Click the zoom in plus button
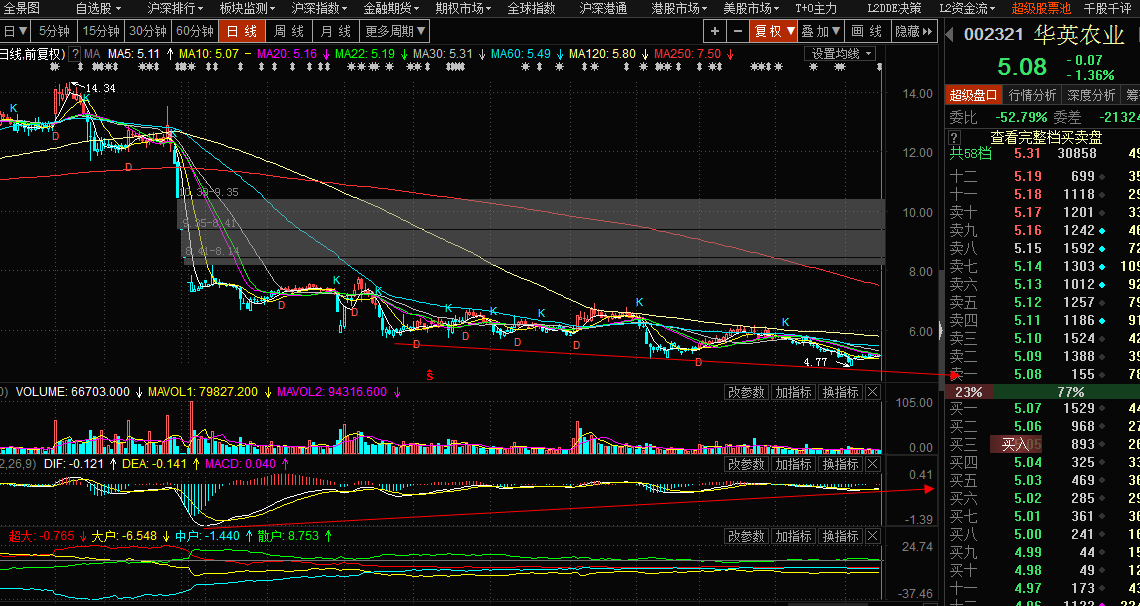The height and width of the screenshot is (606, 1140). [714, 31]
